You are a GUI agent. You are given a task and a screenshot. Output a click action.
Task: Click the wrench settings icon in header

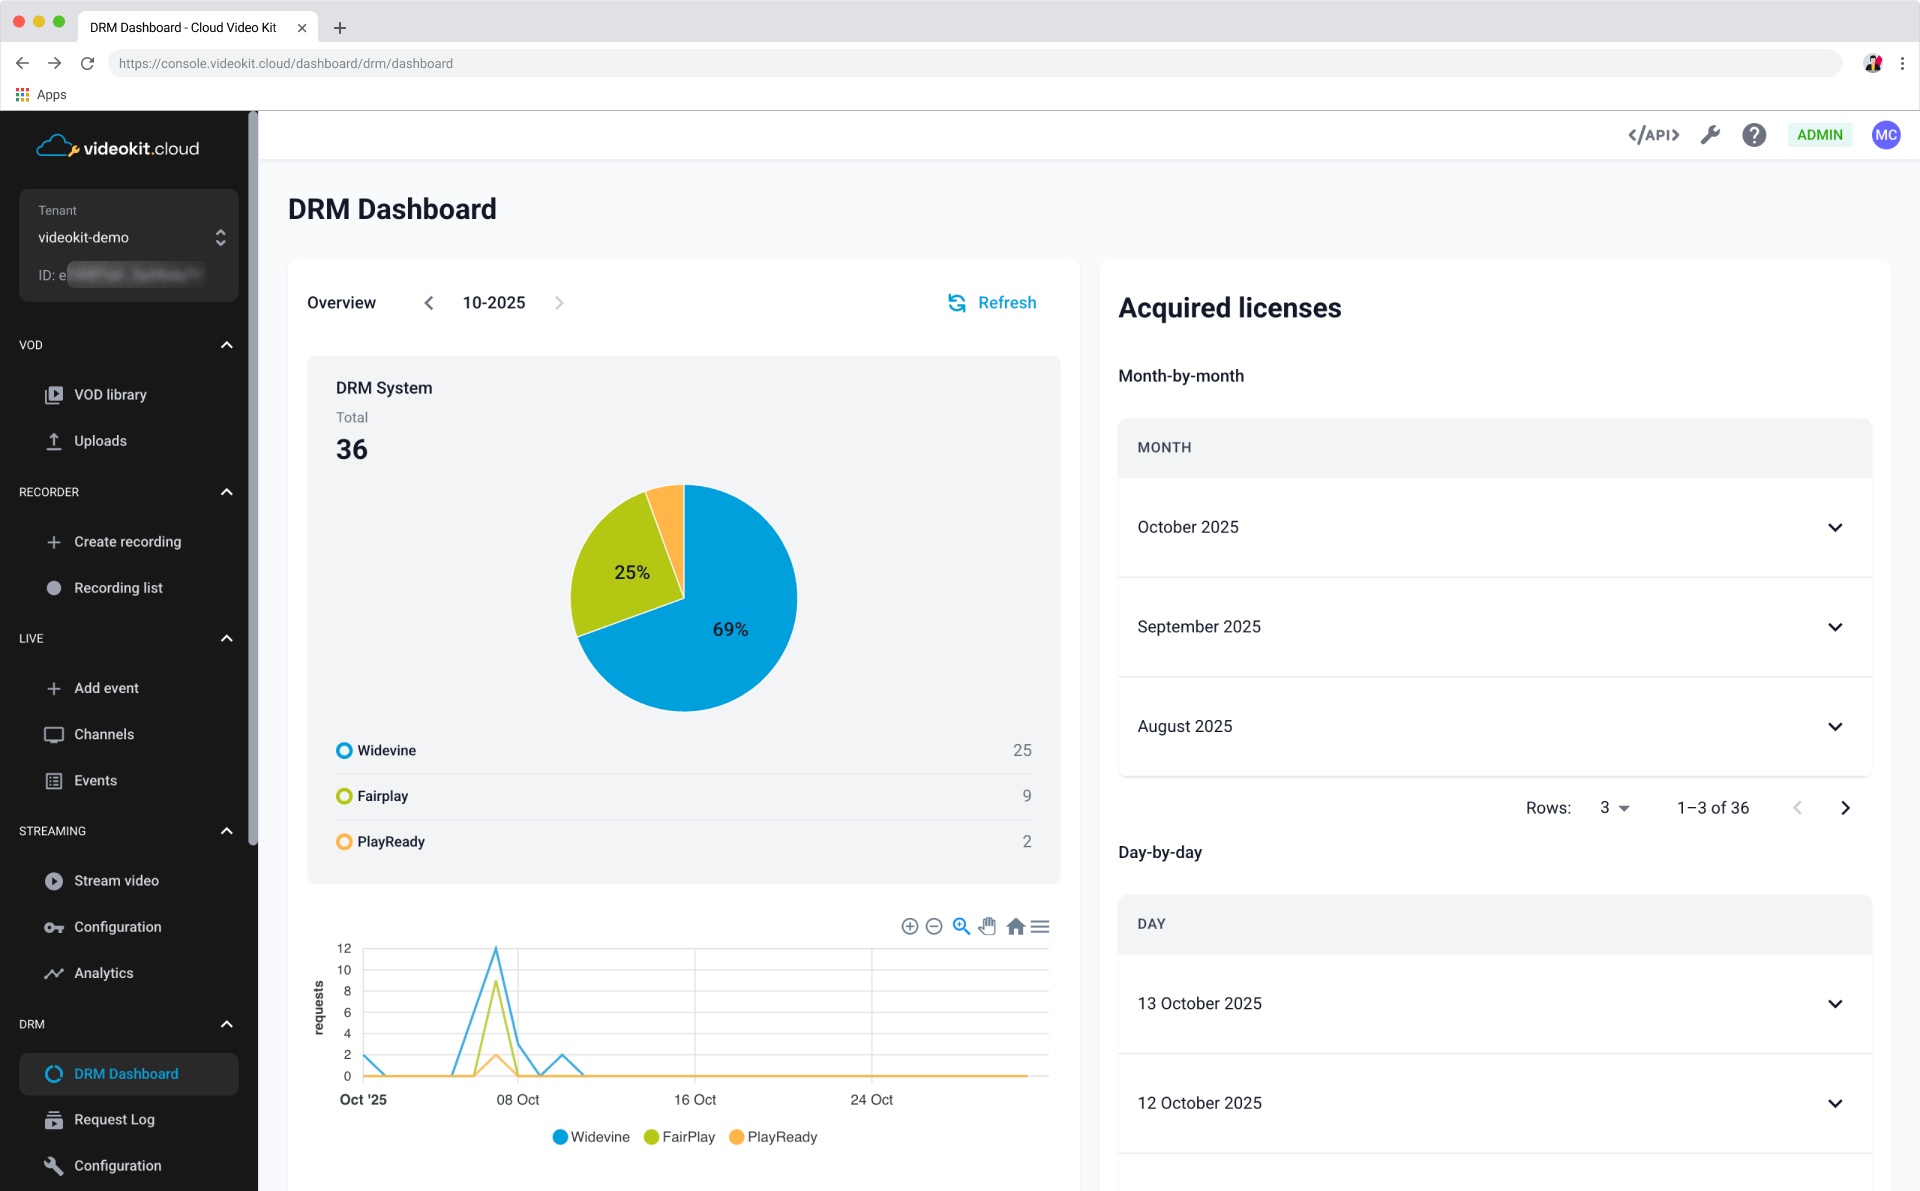click(1710, 134)
